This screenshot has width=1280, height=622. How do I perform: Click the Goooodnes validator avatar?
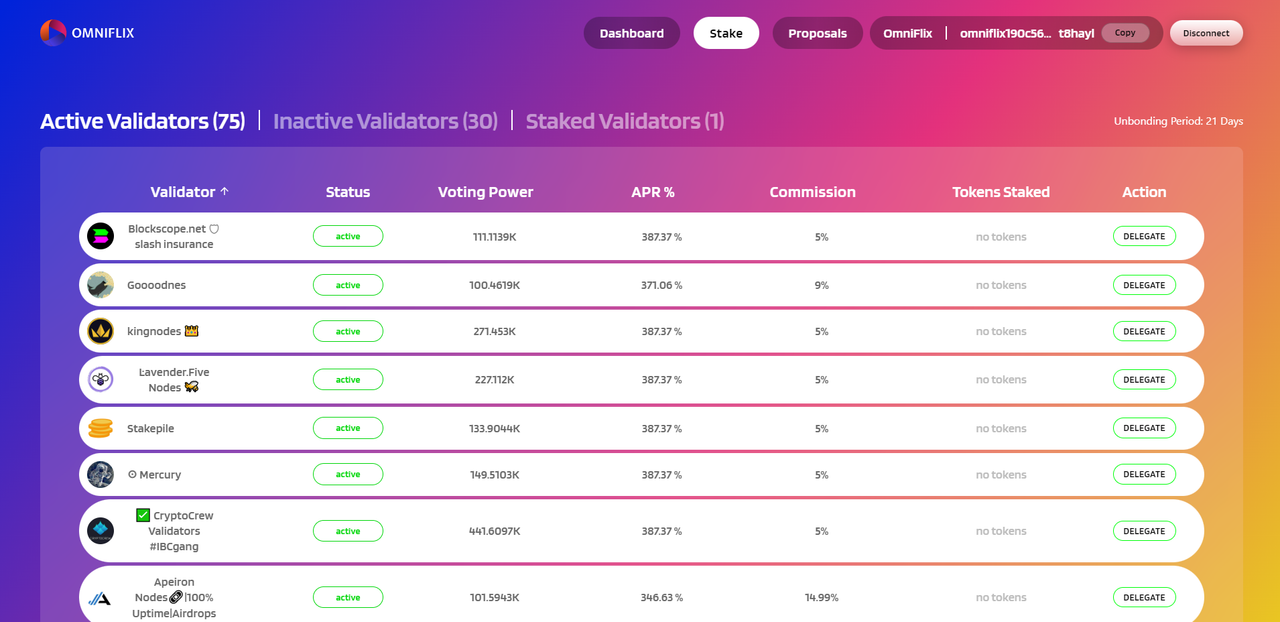[100, 285]
